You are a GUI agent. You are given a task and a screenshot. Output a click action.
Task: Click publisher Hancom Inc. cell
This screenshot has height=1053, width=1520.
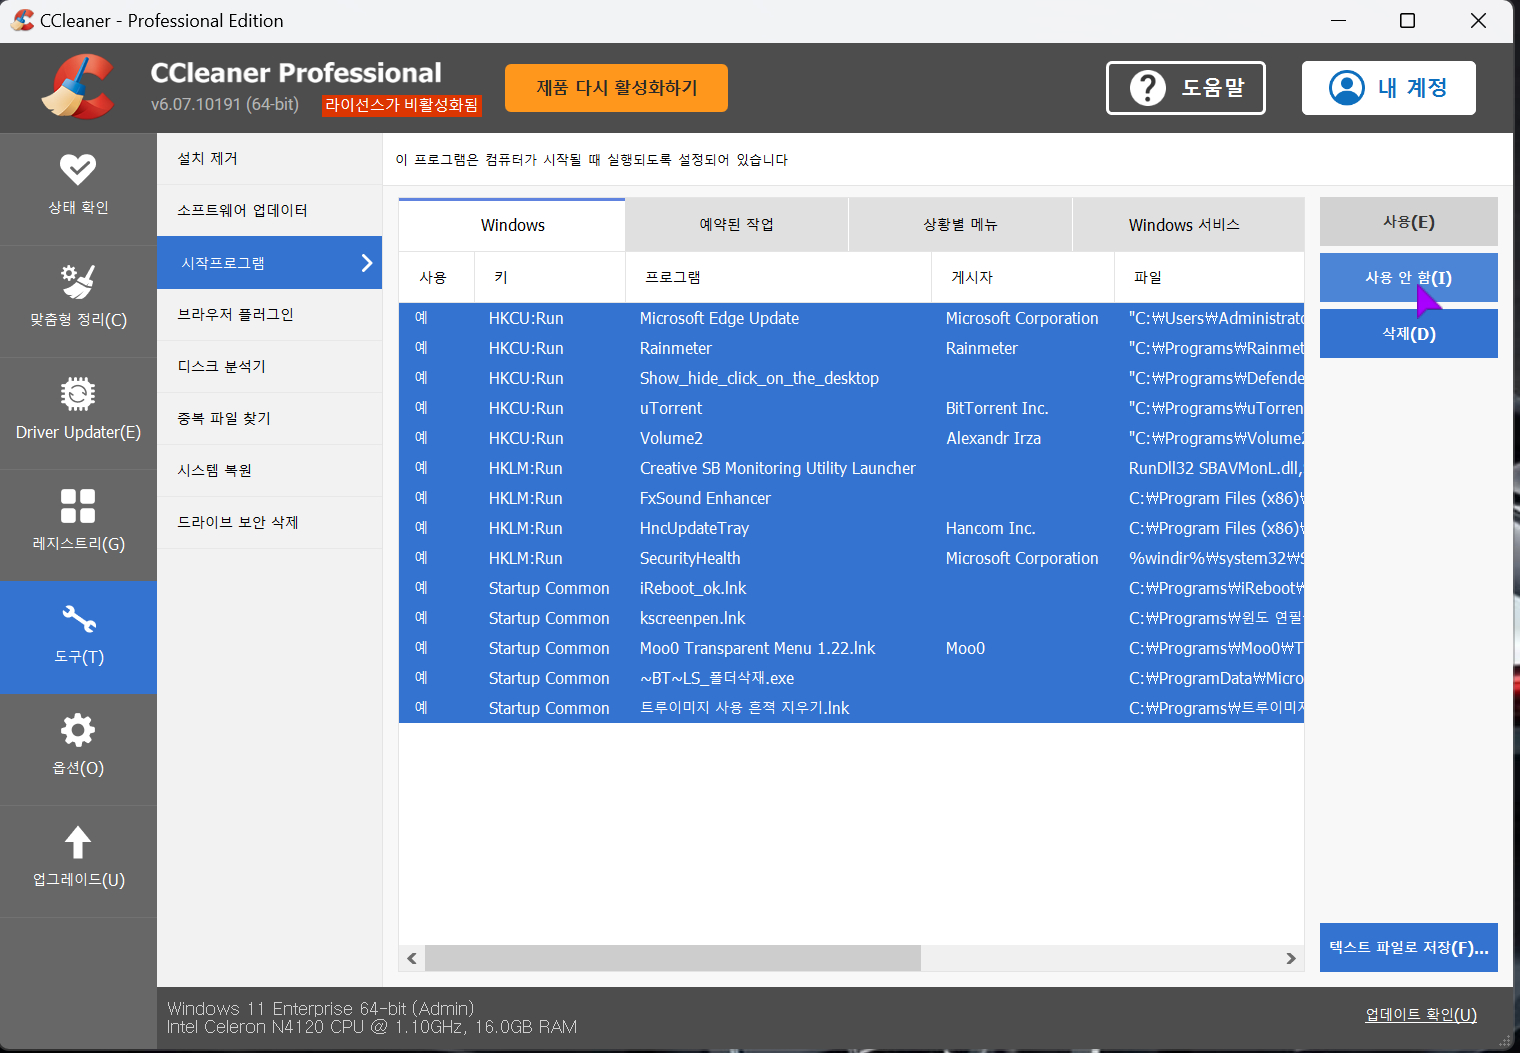990,528
